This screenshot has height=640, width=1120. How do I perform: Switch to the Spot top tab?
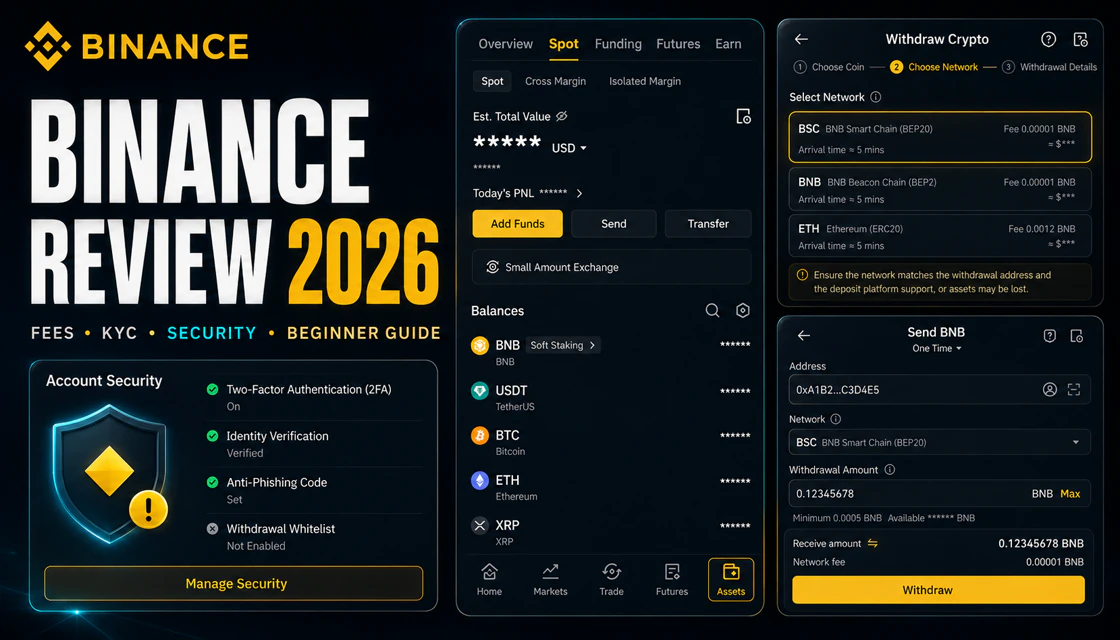[x=564, y=44]
